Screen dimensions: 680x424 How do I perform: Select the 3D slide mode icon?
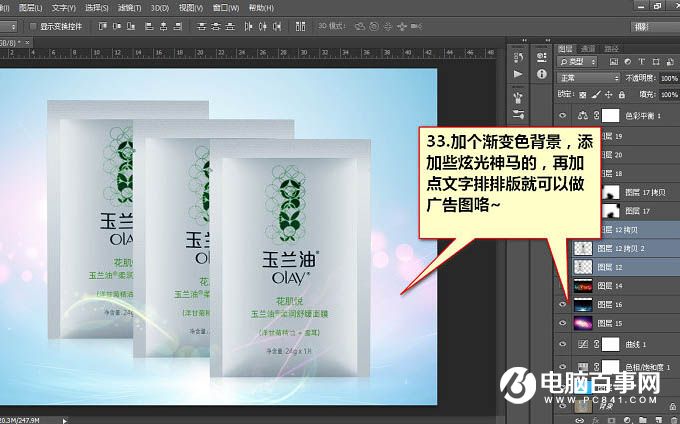point(402,26)
